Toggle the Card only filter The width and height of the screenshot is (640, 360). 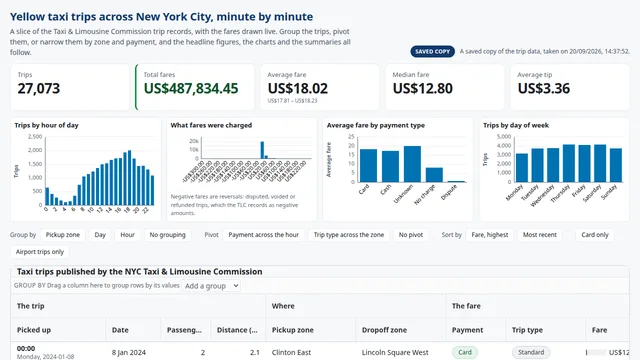coord(595,235)
